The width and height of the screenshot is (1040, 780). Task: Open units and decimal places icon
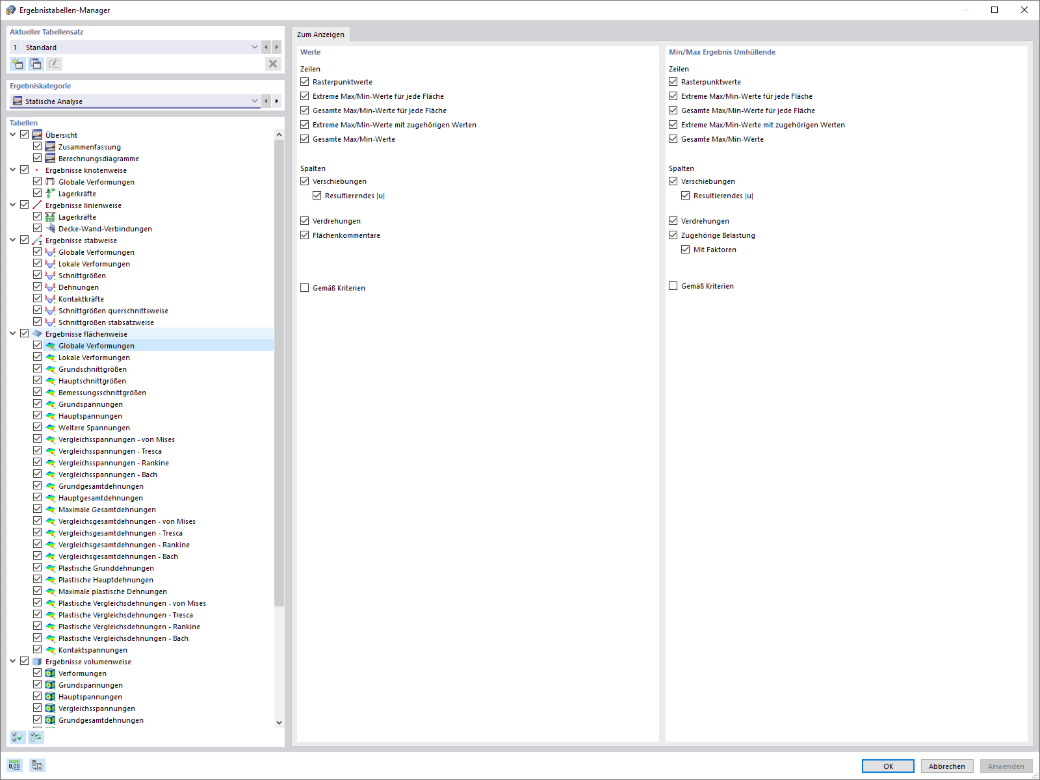tap(15, 765)
